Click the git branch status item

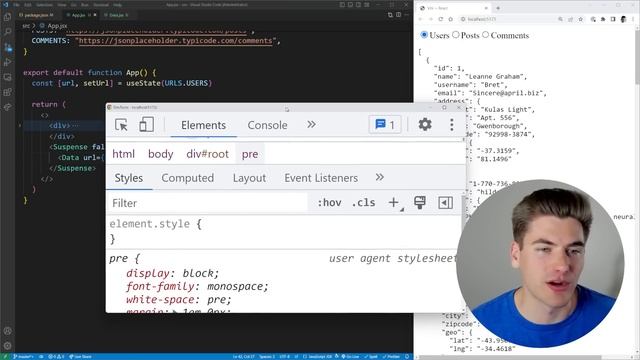coord(23,356)
